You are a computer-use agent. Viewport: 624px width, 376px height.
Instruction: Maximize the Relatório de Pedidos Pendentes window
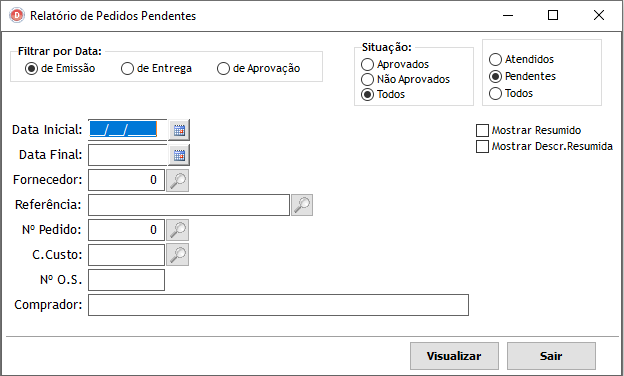pos(553,16)
